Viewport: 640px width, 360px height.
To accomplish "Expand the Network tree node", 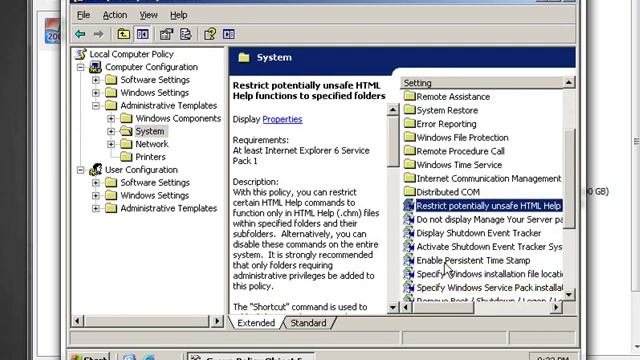I will (111, 144).
